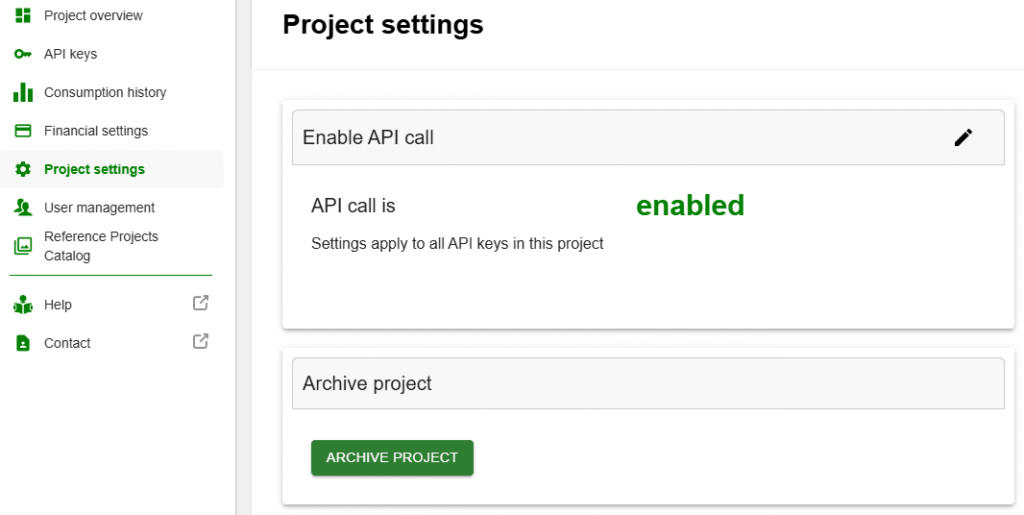The image size is (1024, 515).
Task: Click the gear icon for Project settings
Action: (23, 170)
